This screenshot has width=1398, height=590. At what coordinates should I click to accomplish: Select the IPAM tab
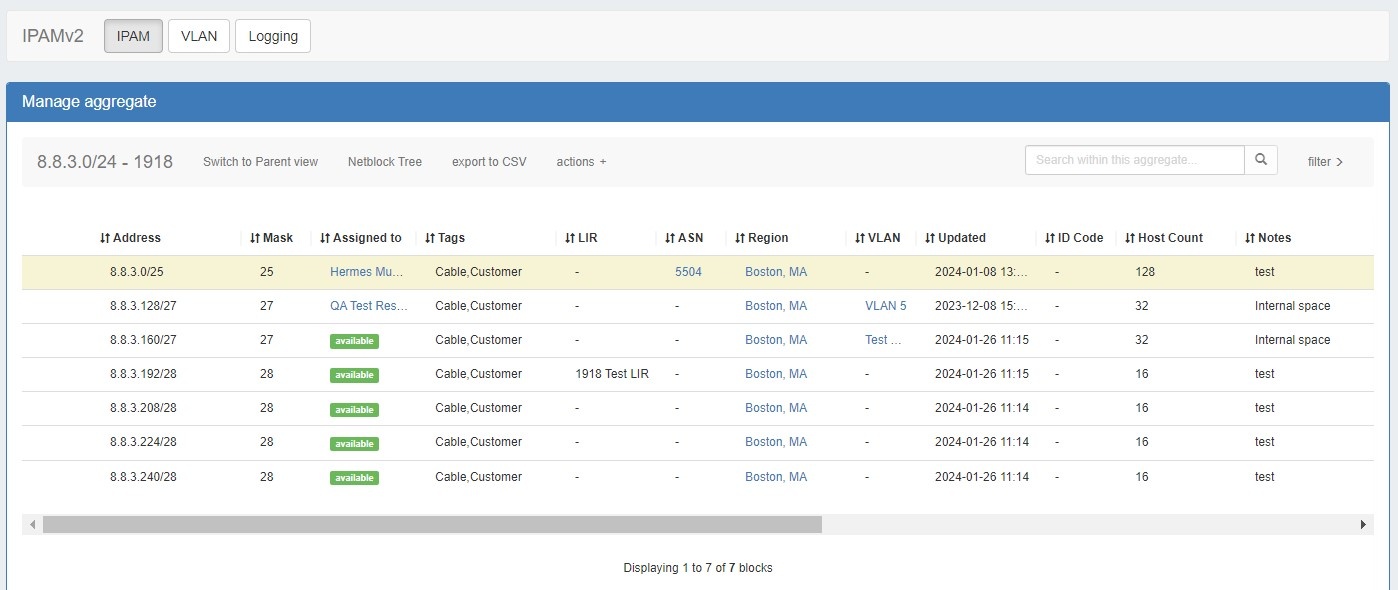tap(133, 36)
